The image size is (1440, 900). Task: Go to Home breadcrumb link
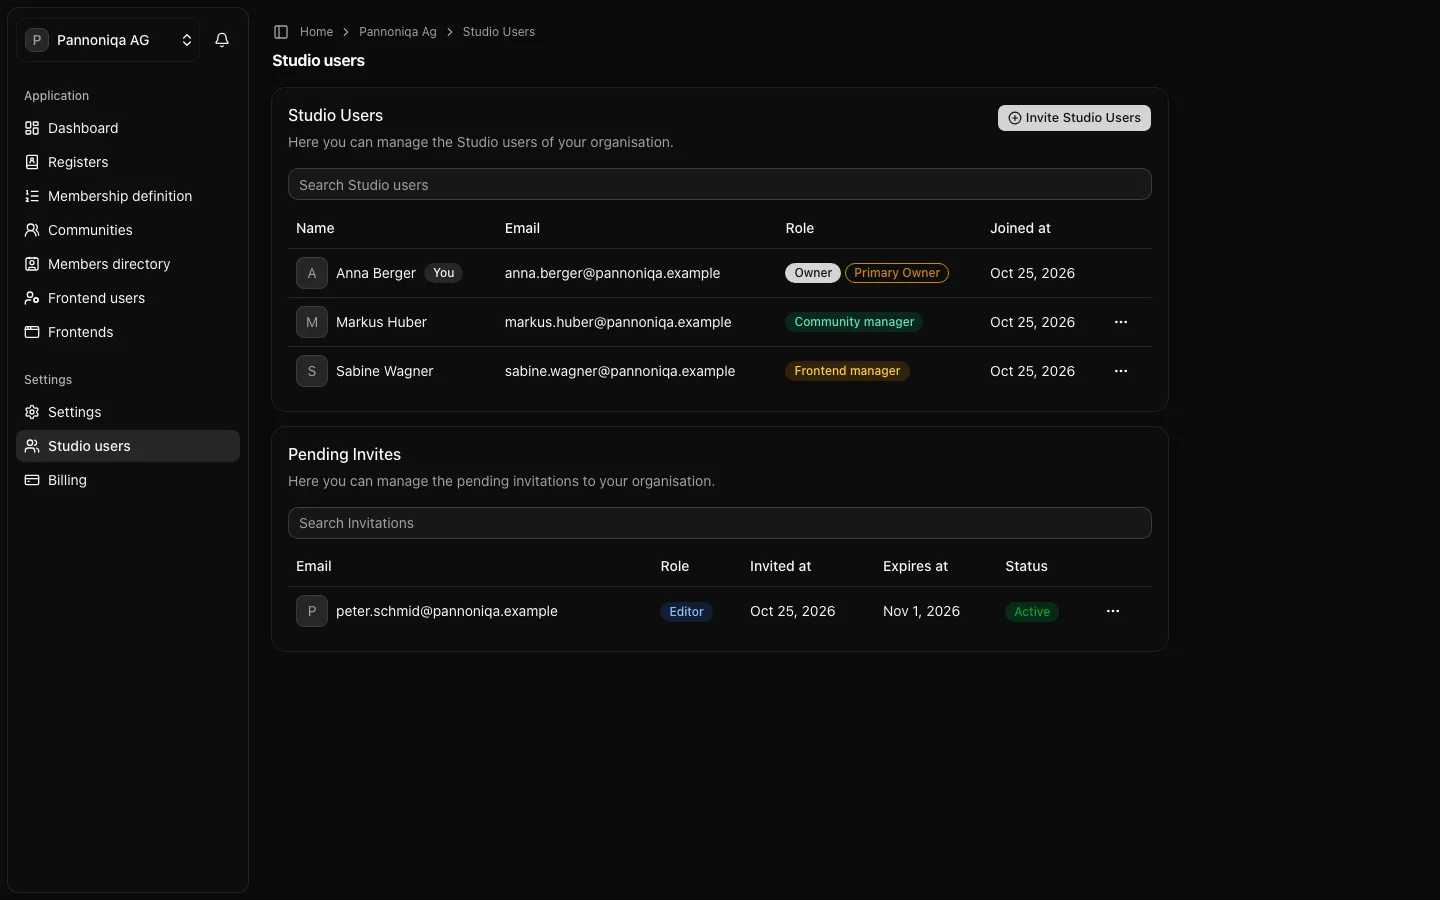tap(316, 32)
